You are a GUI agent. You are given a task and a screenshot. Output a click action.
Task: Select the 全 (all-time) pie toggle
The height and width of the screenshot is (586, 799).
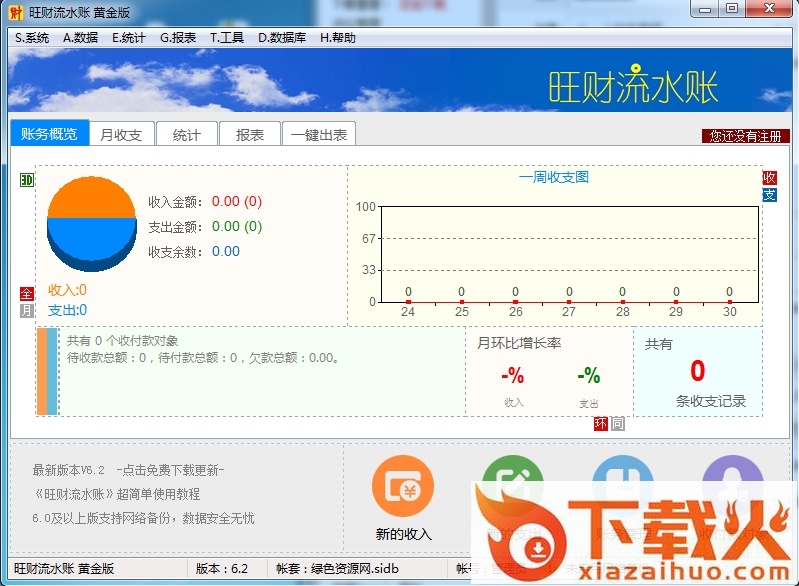26,294
